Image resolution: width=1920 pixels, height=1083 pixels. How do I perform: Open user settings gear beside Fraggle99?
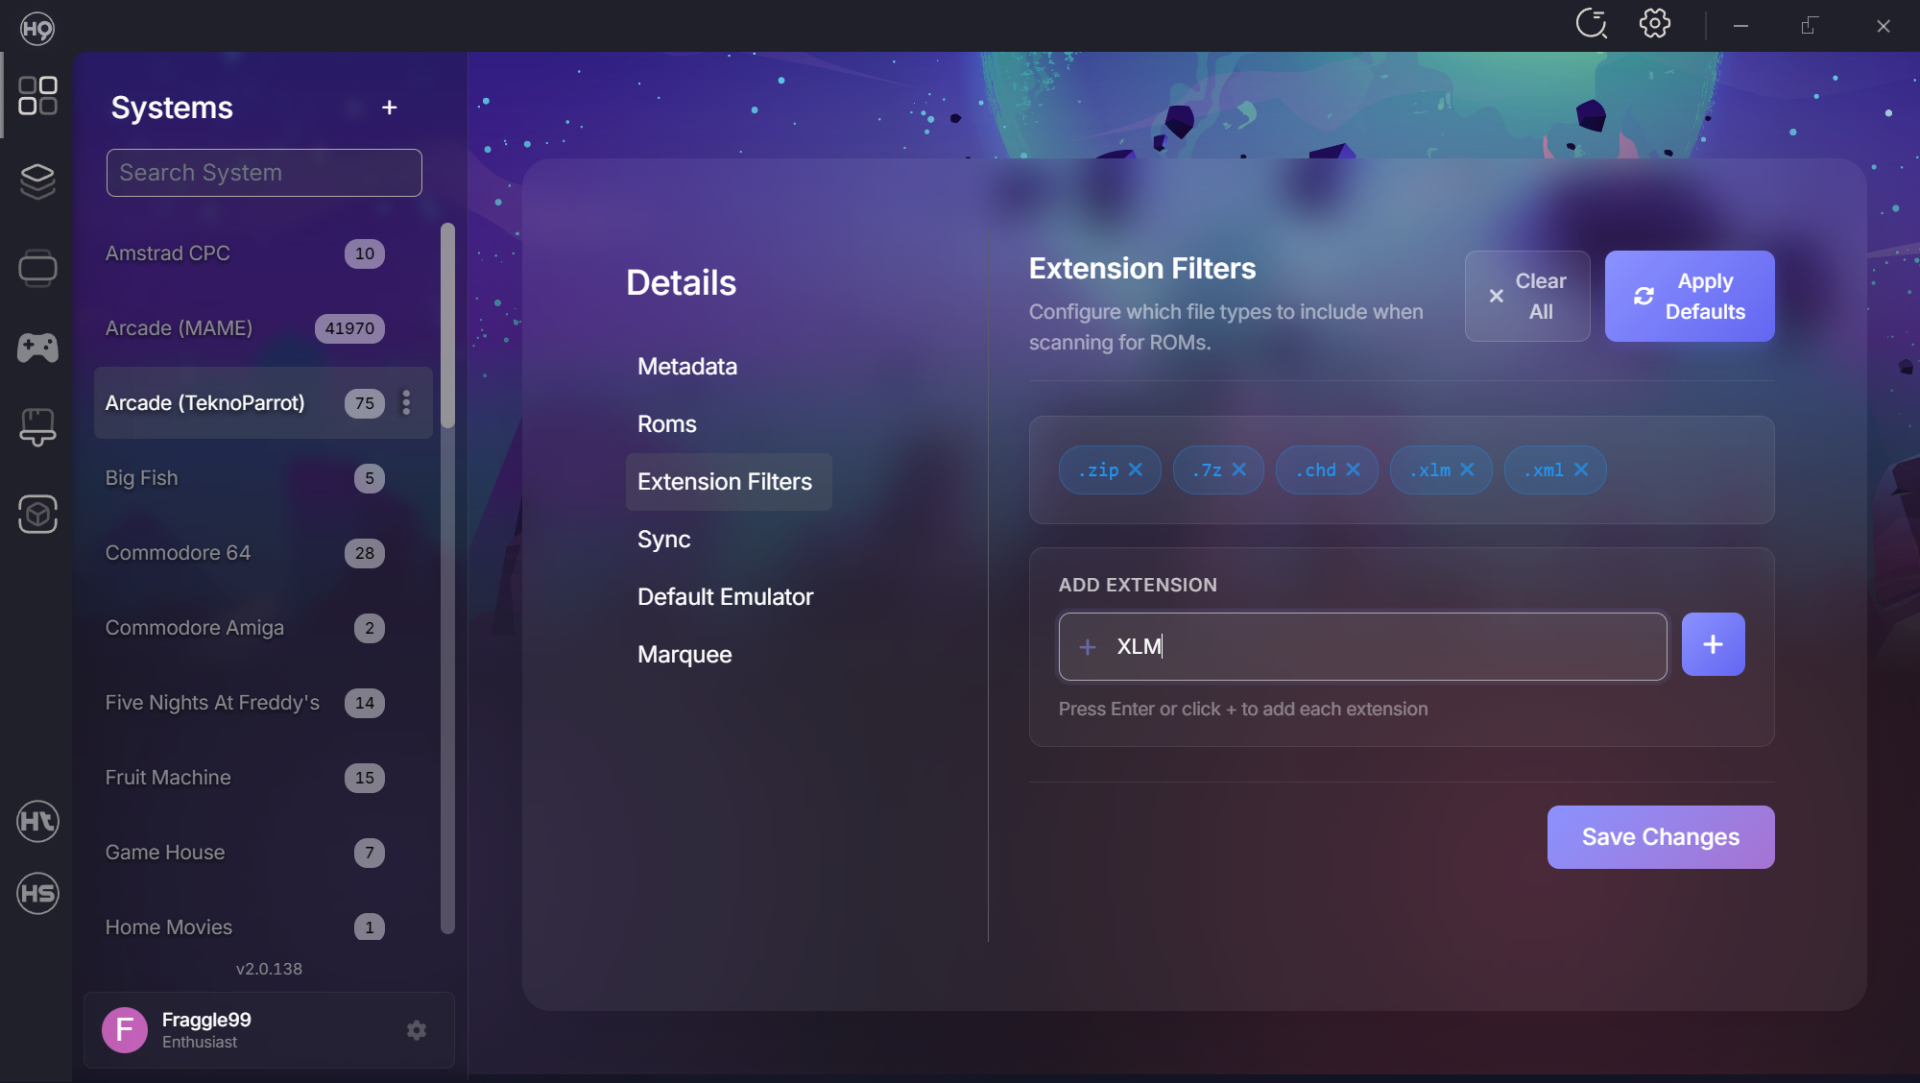417,1030
